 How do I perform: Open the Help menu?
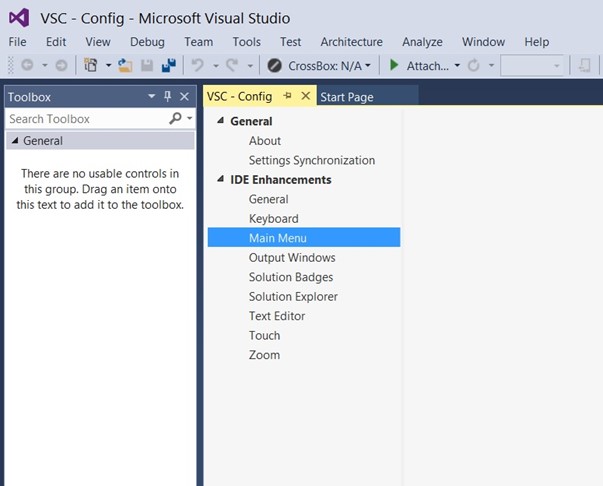(x=537, y=42)
